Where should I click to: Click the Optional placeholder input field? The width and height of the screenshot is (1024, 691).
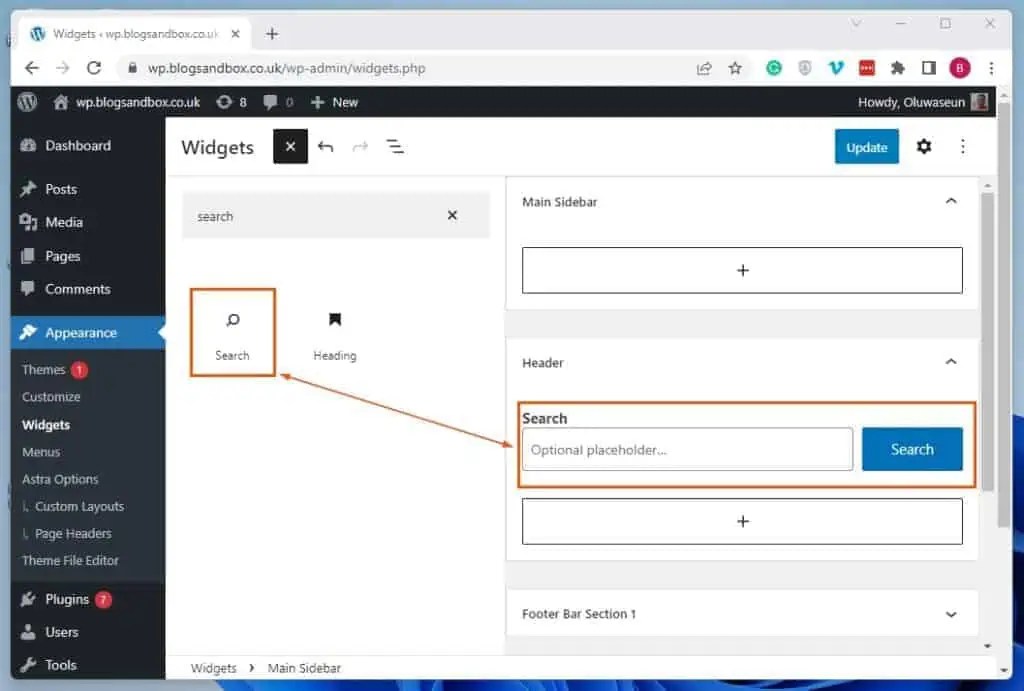point(687,449)
